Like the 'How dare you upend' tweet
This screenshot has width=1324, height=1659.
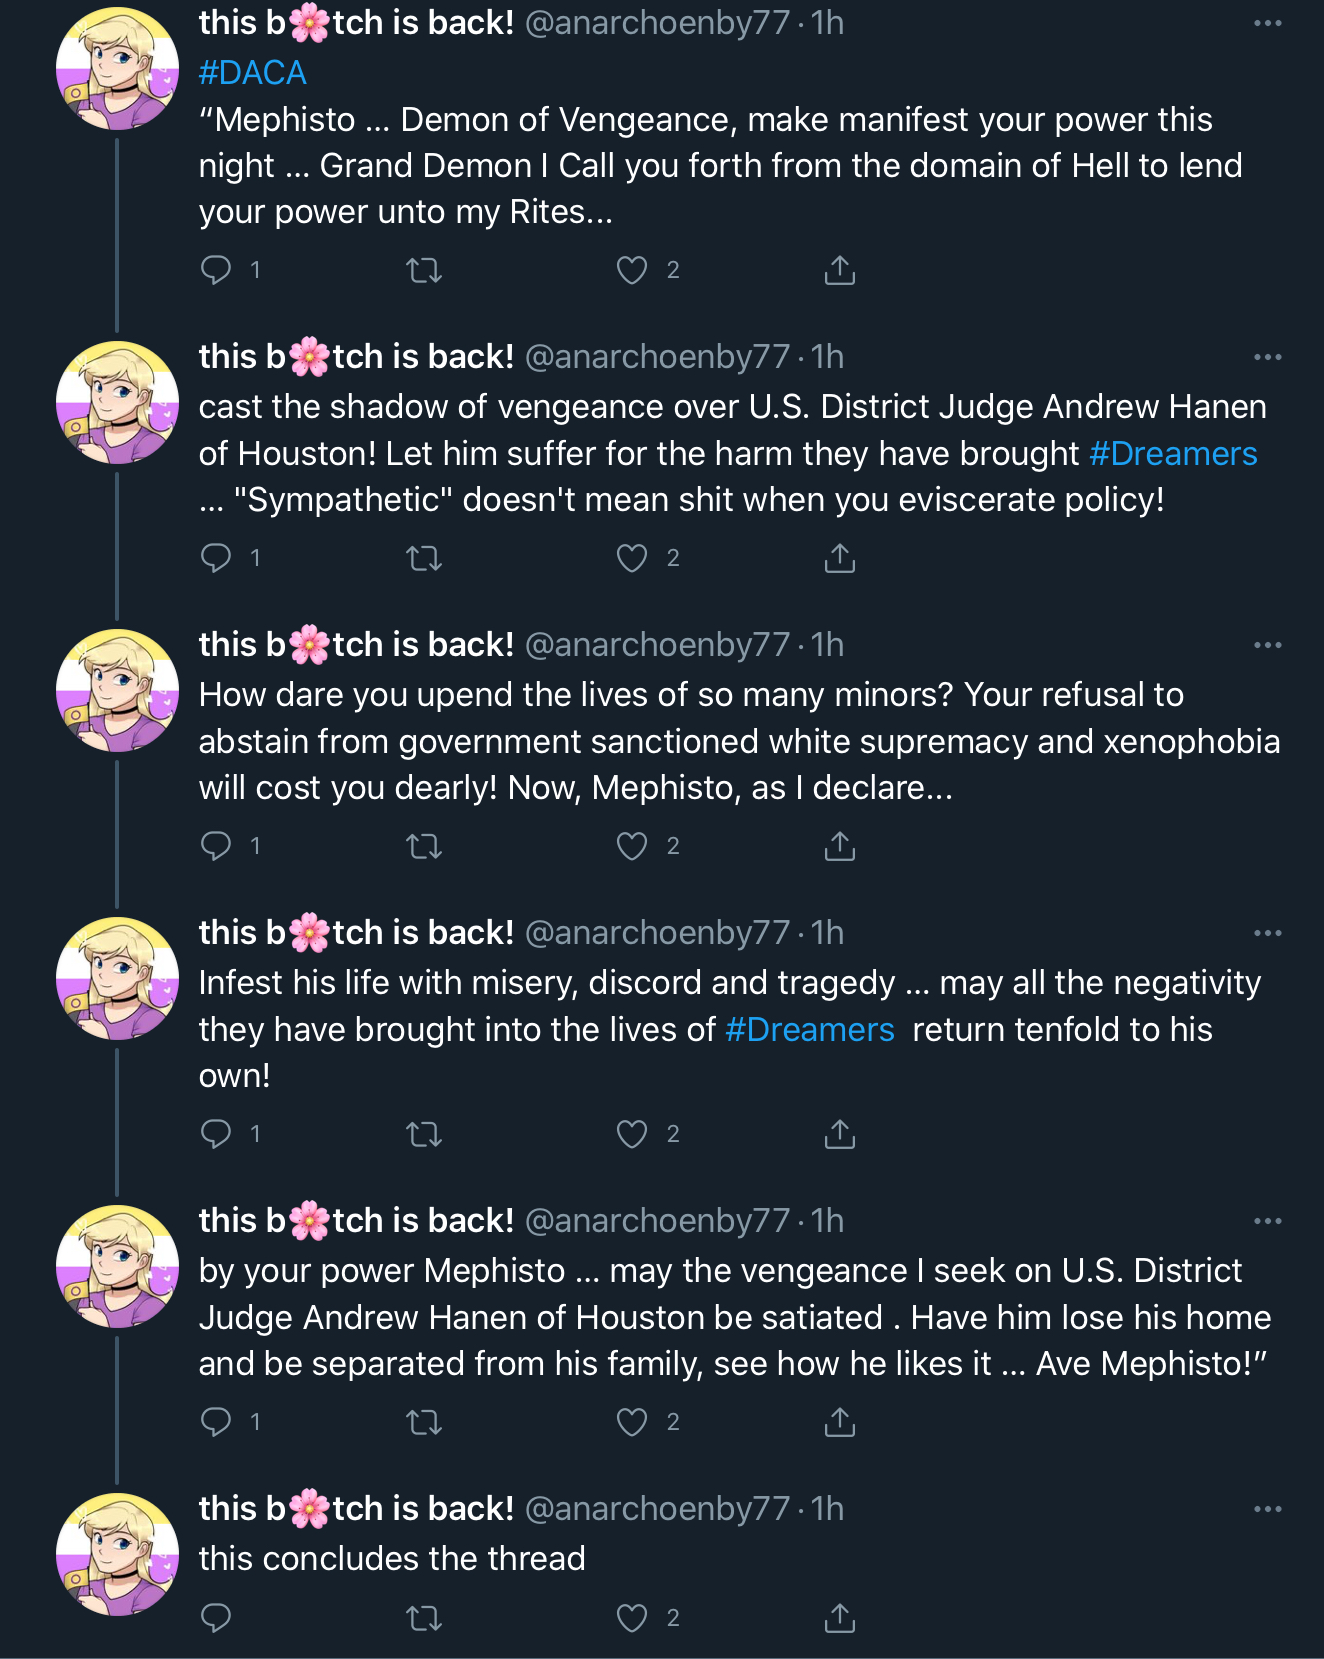click(x=632, y=846)
